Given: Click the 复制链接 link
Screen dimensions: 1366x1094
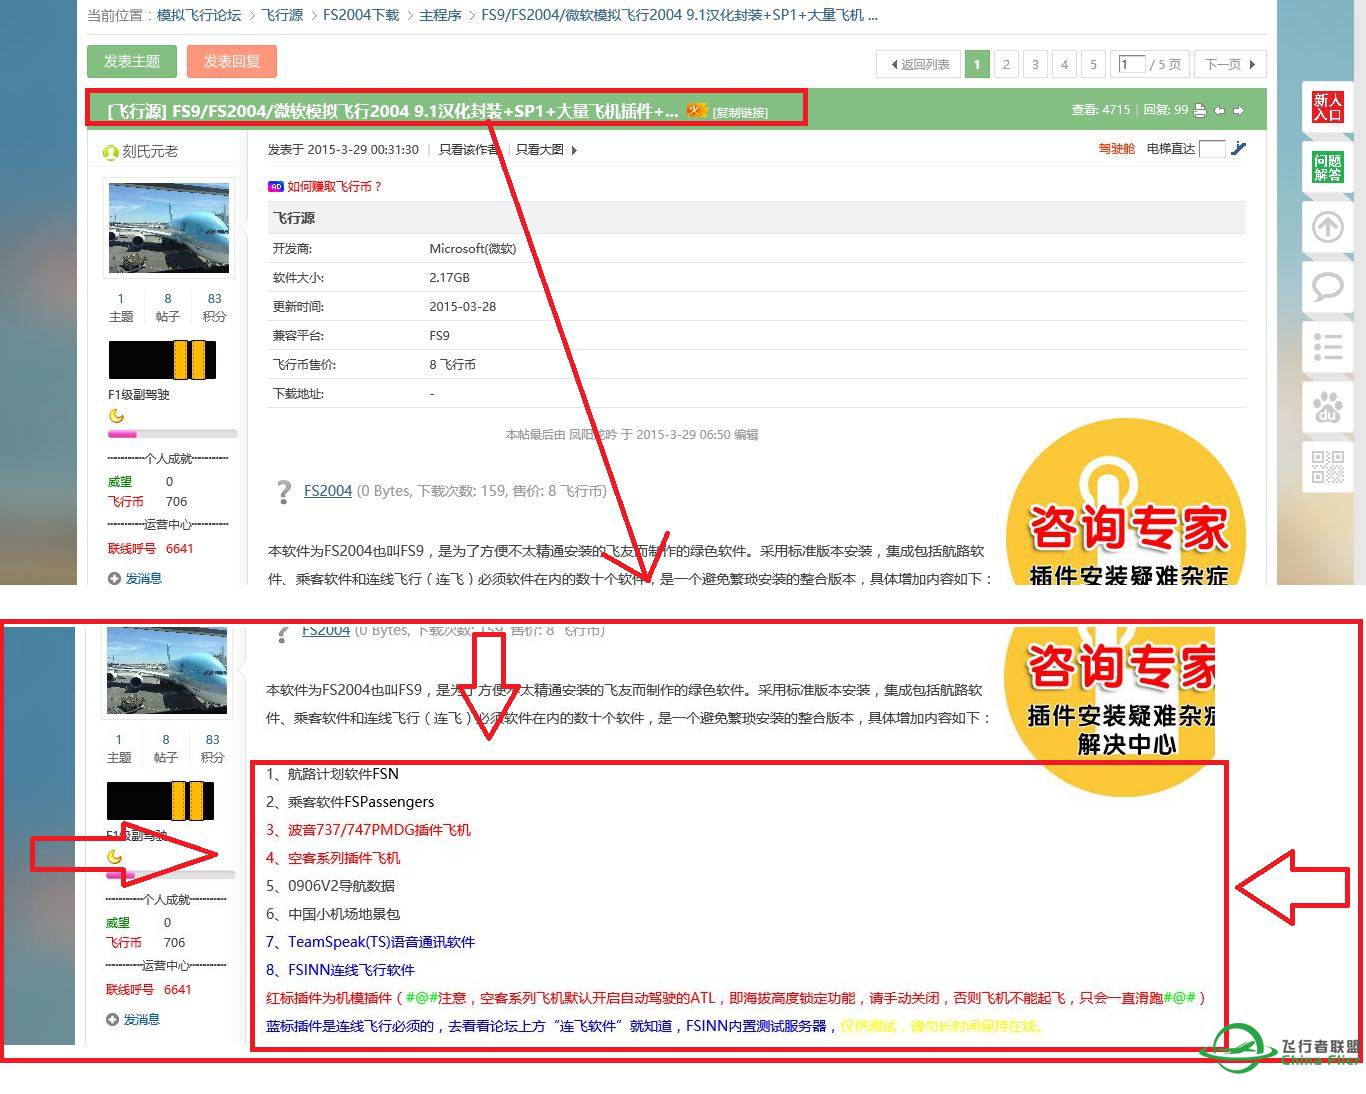Looking at the screenshot, I should (740, 112).
